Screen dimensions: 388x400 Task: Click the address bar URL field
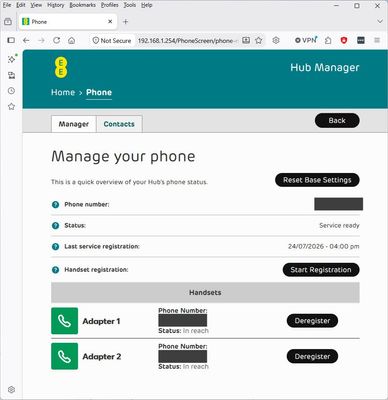click(x=188, y=40)
